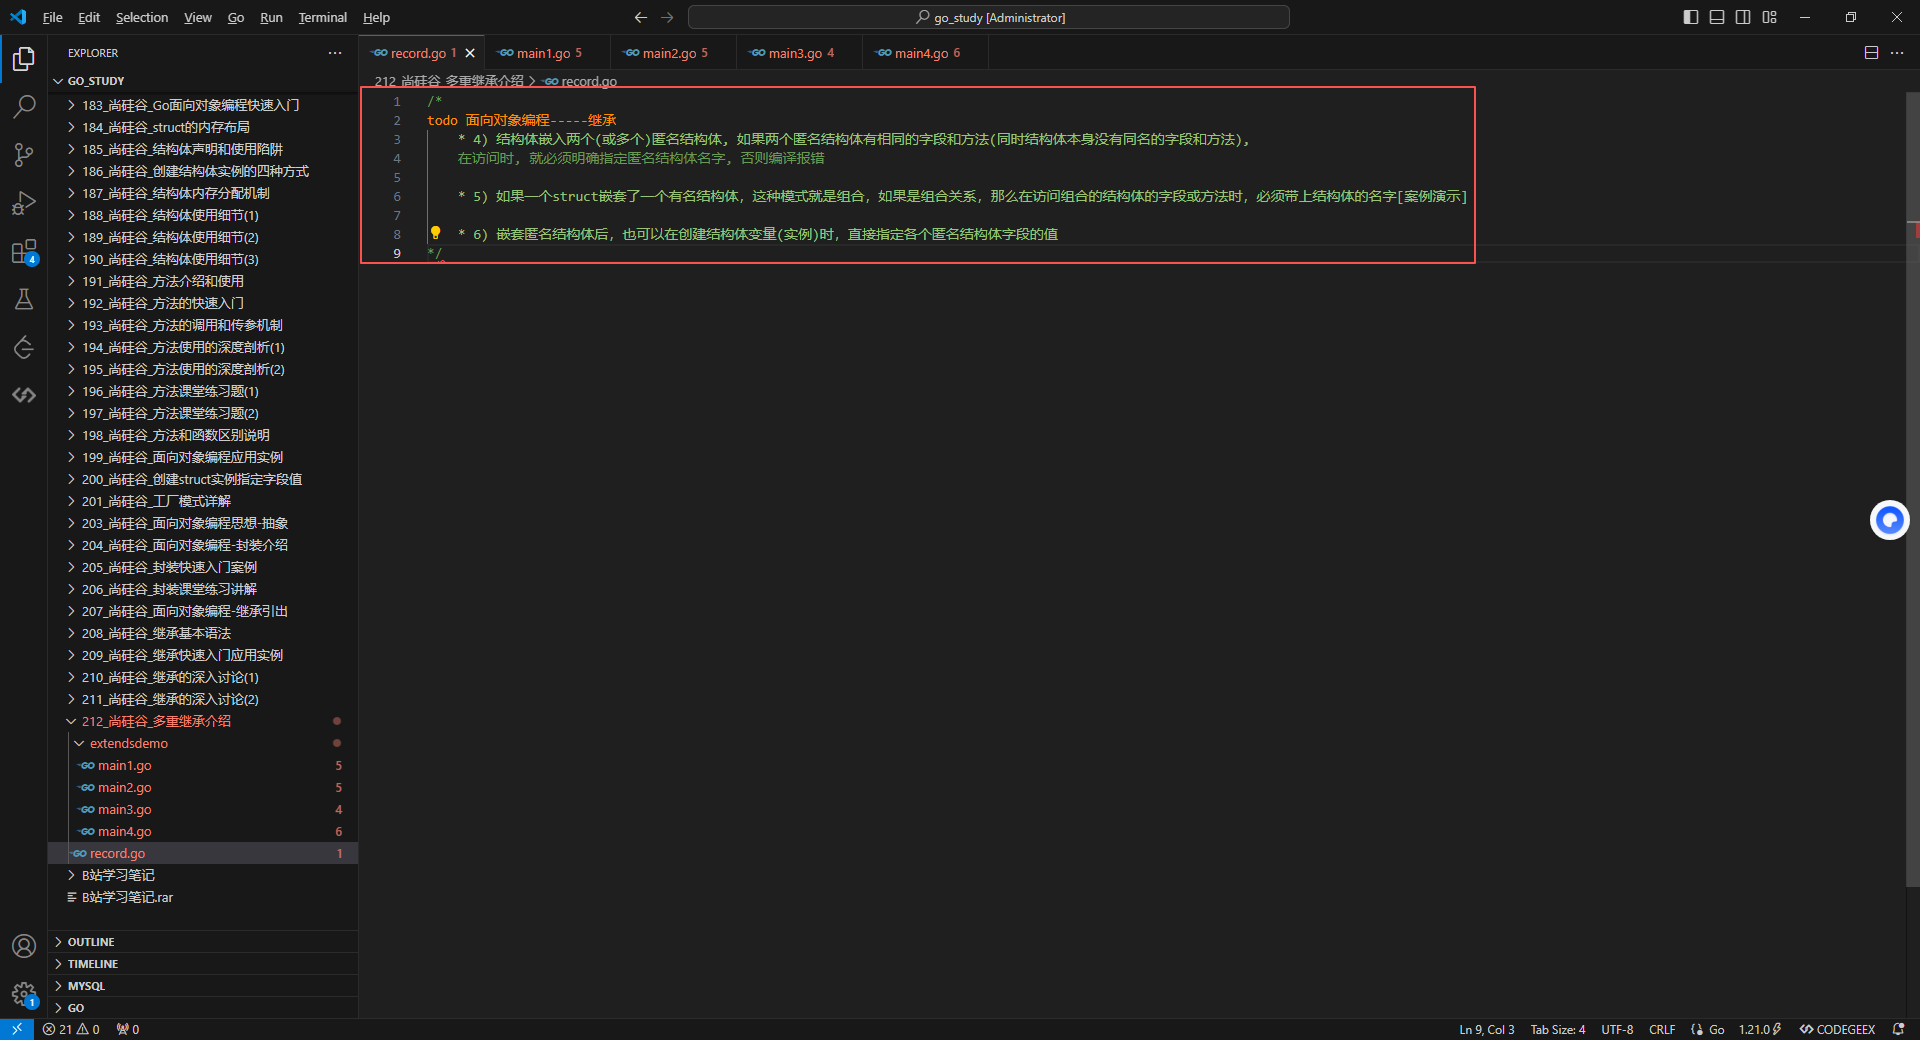The width and height of the screenshot is (1920, 1040).
Task: Select language mode Go in status bar
Action: point(1716,1029)
